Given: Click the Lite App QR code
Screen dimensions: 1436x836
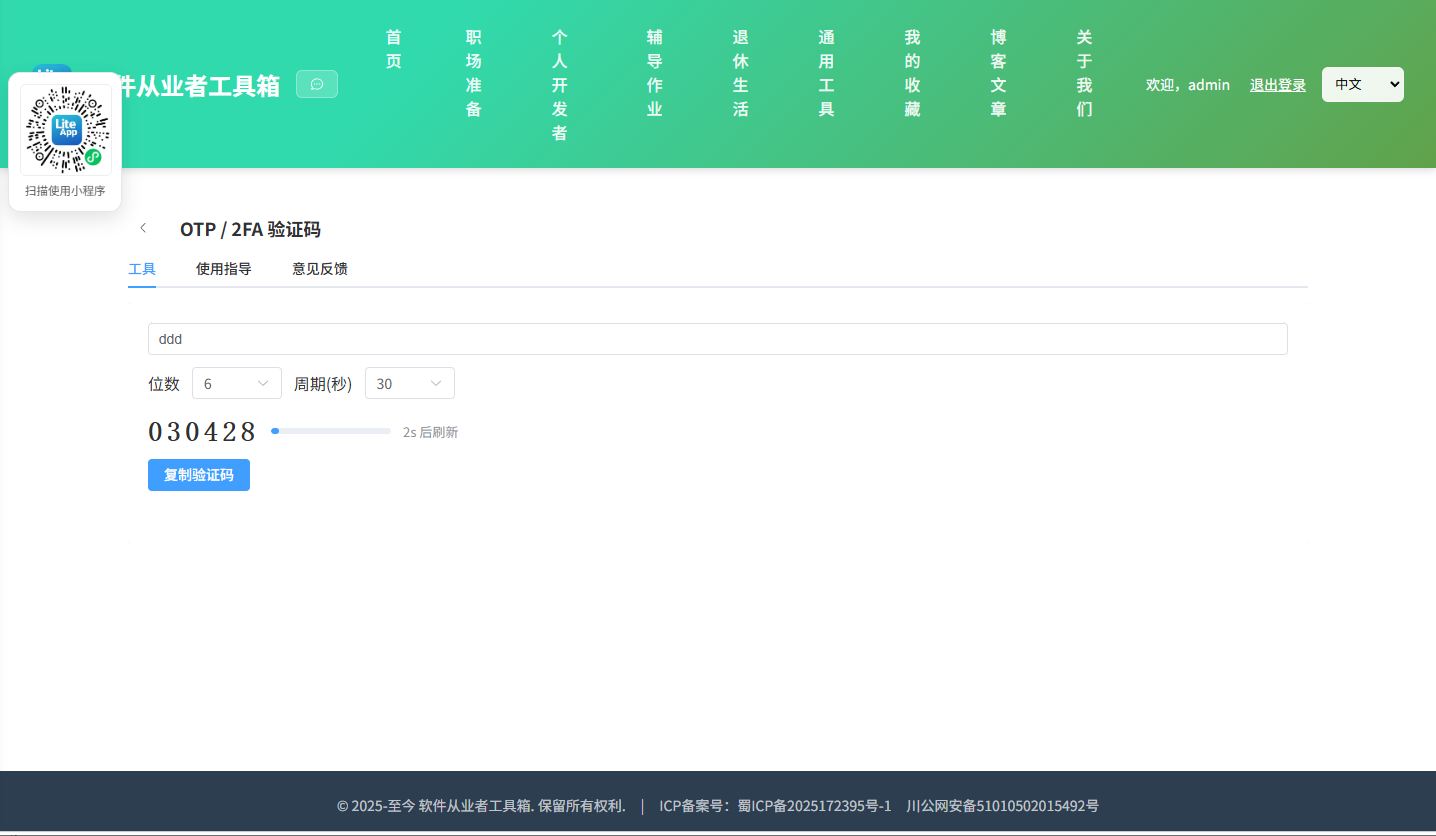Looking at the screenshot, I should [65, 130].
